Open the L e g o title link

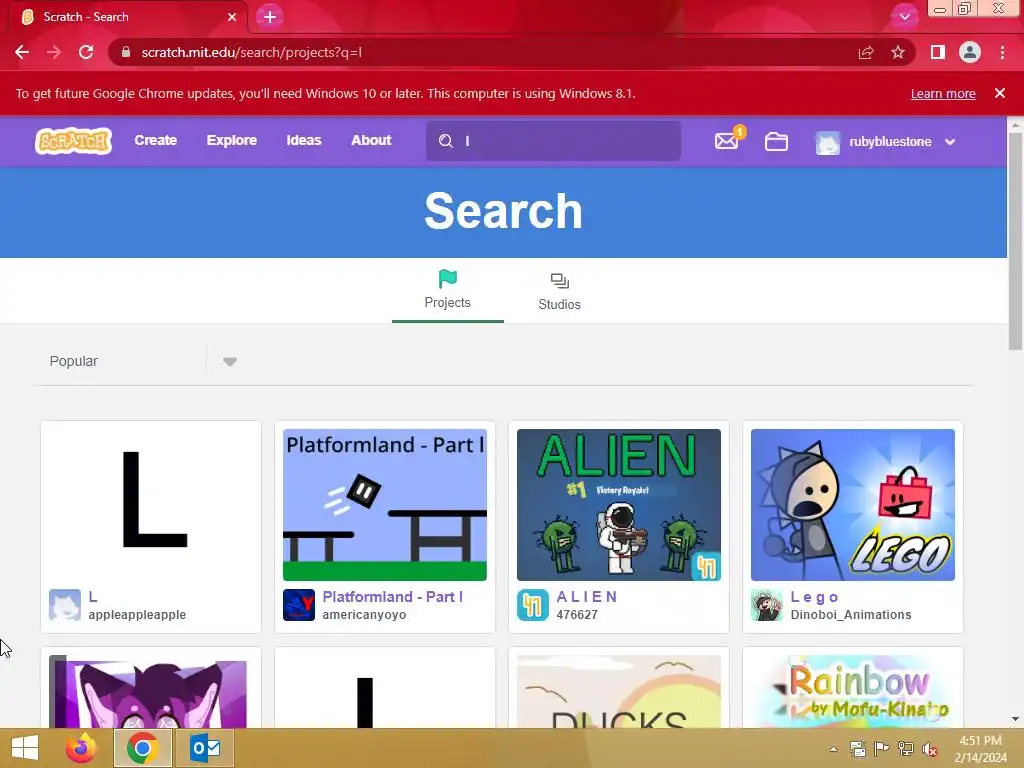814,598
